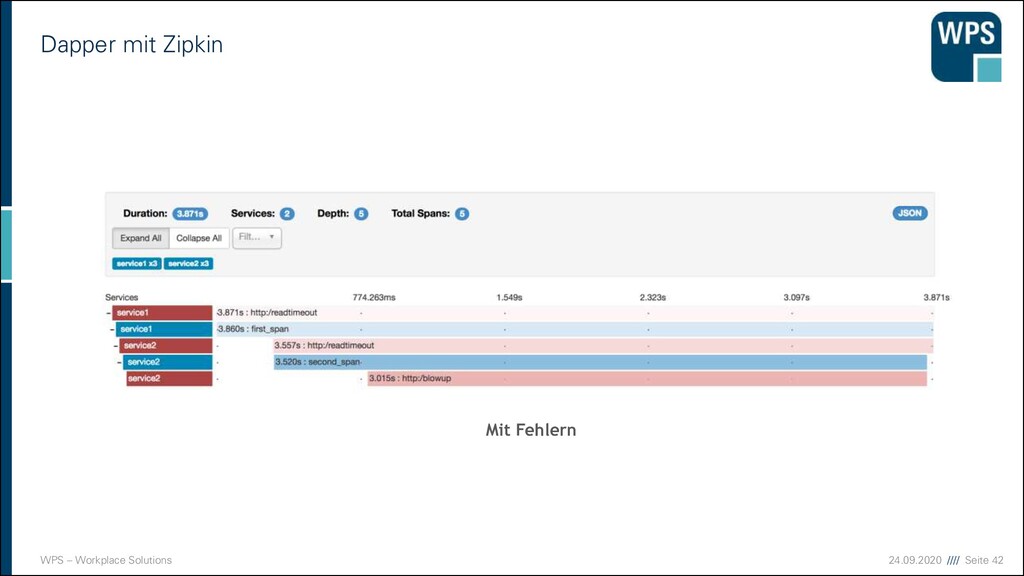Click the Expand All button

(x=140, y=238)
